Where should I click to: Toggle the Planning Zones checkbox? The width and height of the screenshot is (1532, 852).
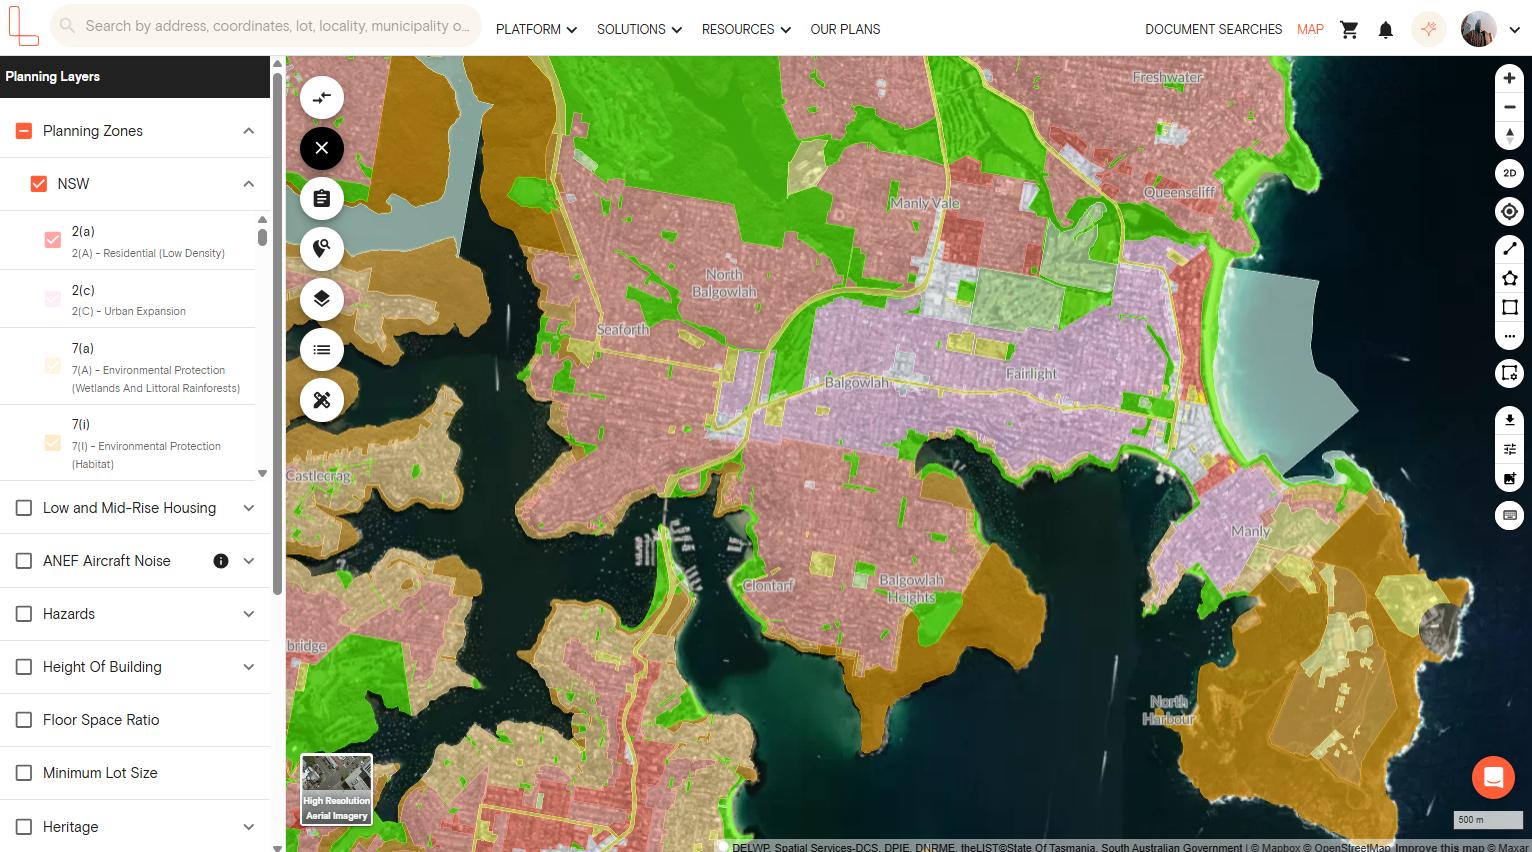(x=24, y=131)
